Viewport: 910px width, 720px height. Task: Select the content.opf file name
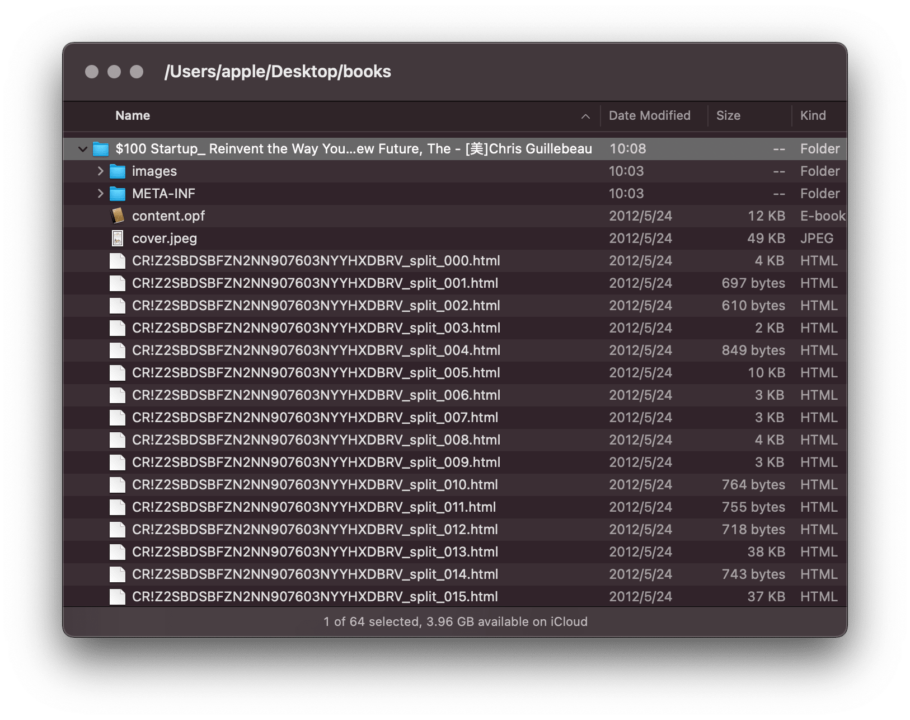[x=168, y=216]
